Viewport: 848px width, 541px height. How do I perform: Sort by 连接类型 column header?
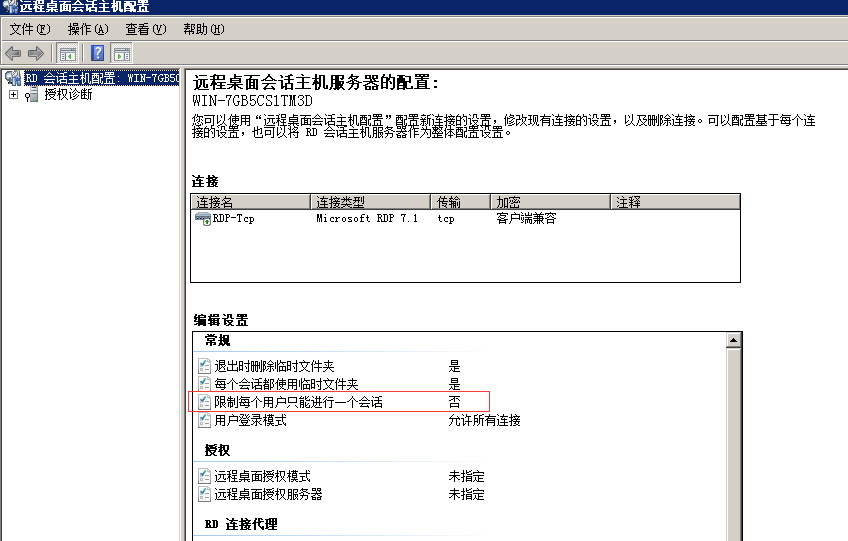370,202
